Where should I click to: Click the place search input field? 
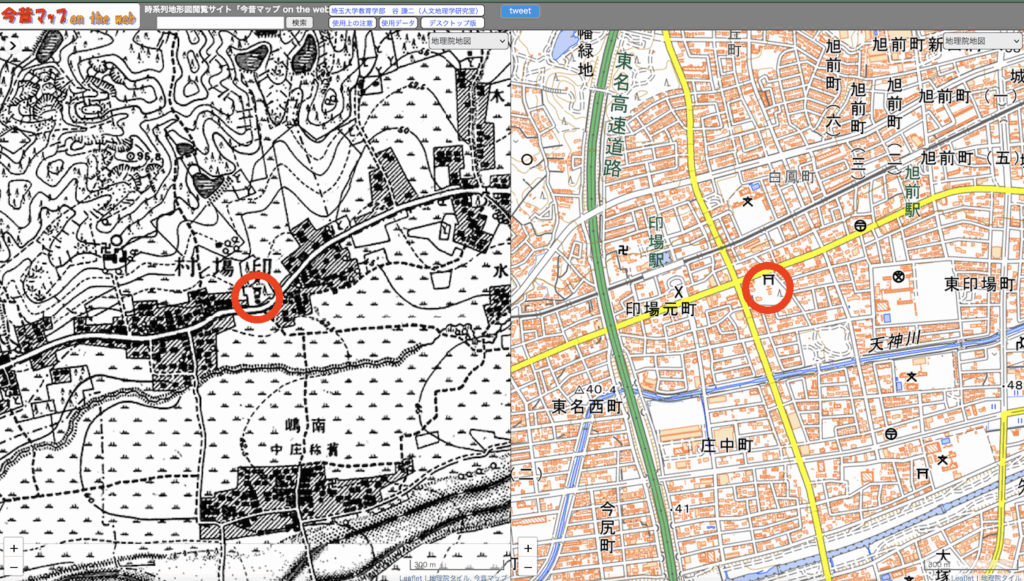[x=218, y=22]
